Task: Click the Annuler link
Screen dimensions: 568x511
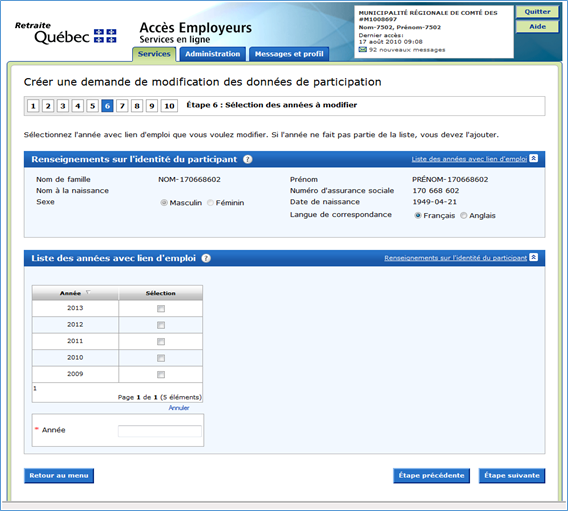Action: 179,408
